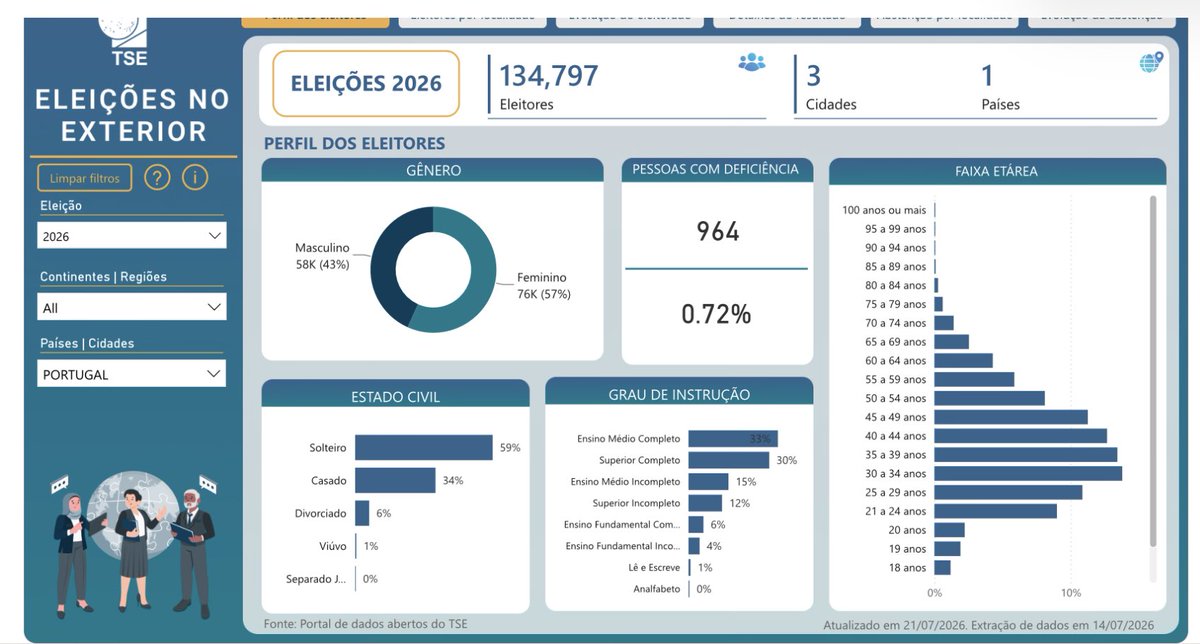Viewport: 1200px width, 644px height.
Task: Click the 18 anos age label
Action: tap(907, 568)
